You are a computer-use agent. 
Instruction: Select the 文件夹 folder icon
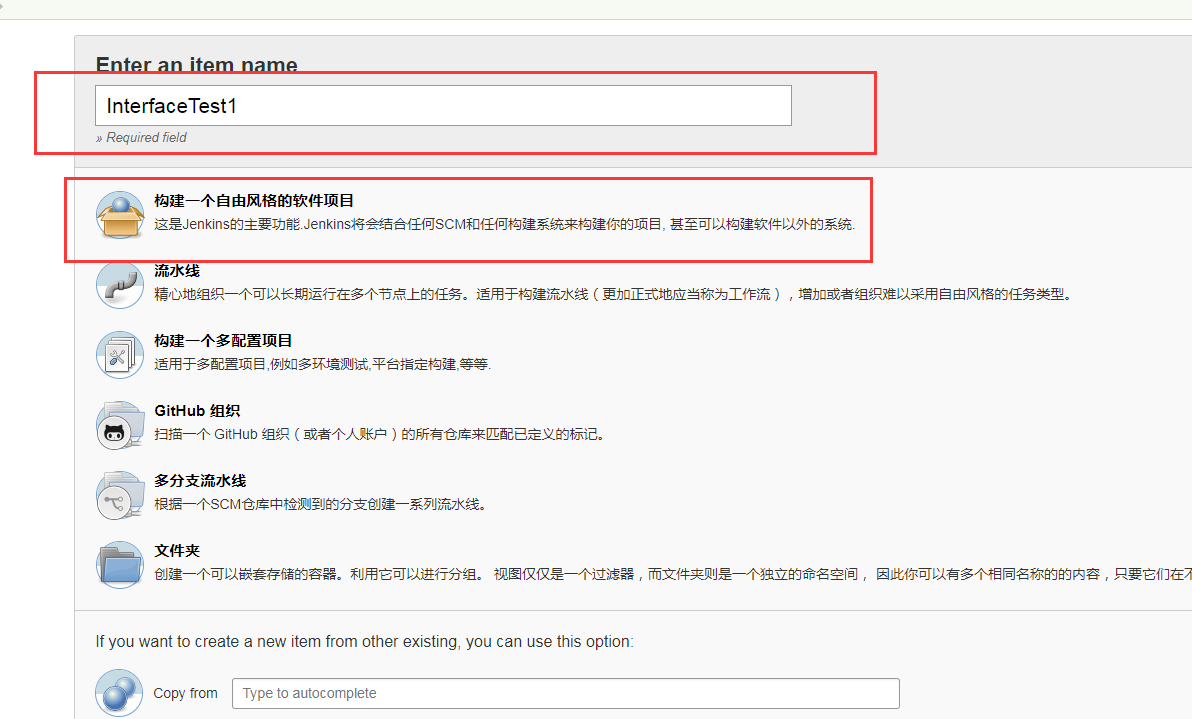120,565
